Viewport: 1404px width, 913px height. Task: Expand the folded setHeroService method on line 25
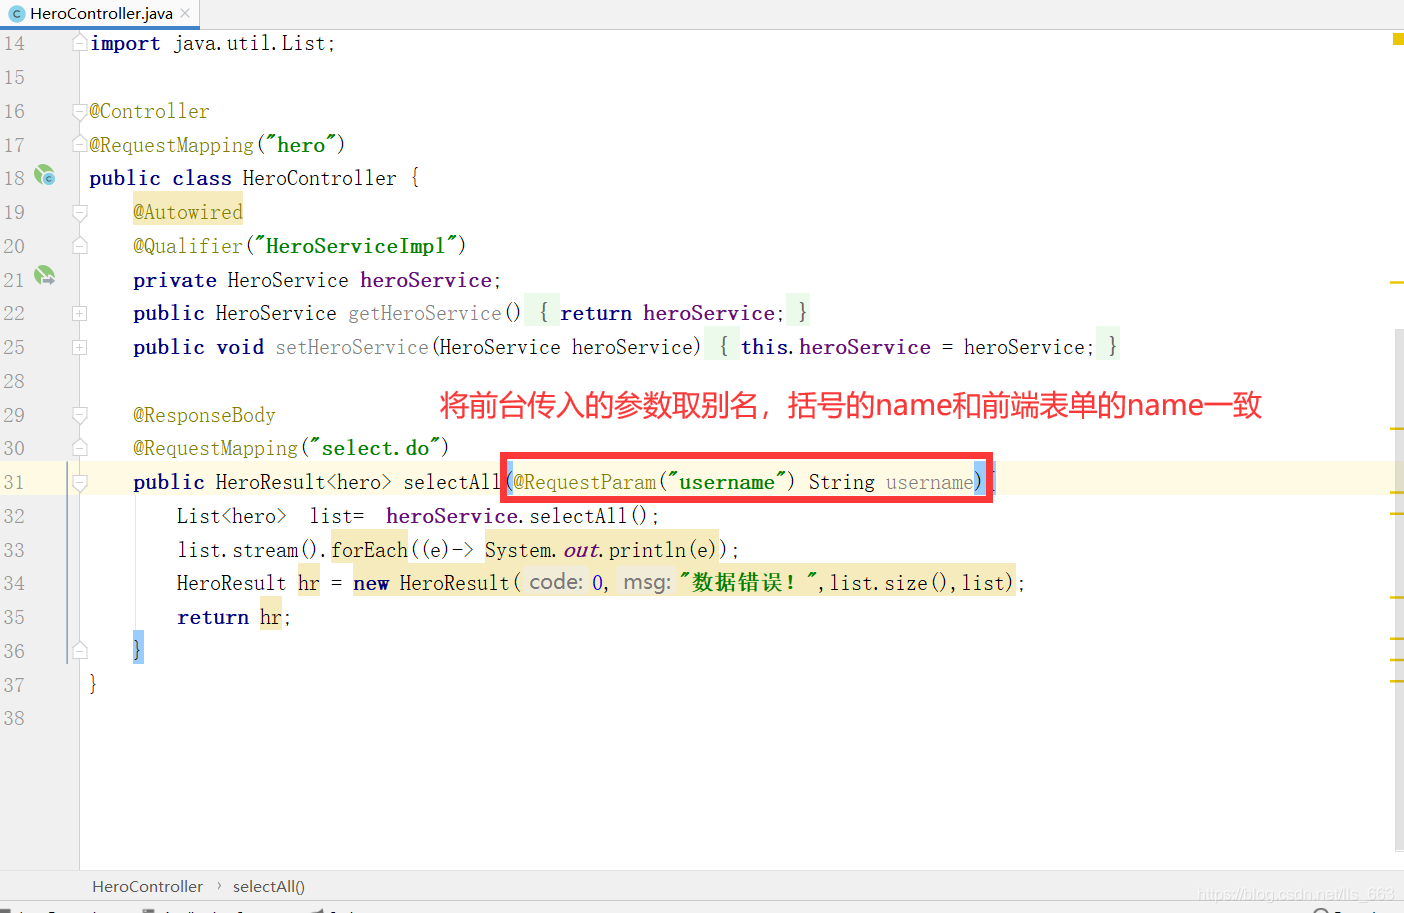(x=79, y=348)
